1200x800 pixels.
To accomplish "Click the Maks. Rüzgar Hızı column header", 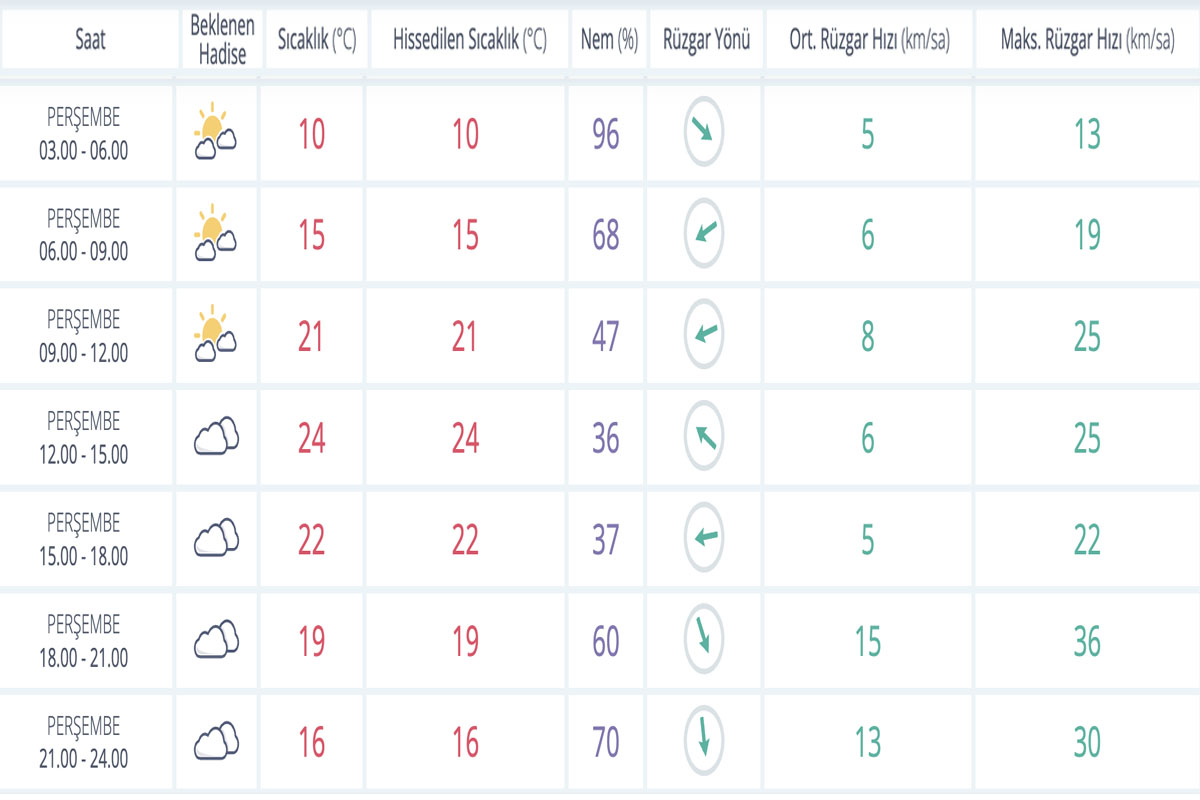I will click(1087, 40).
